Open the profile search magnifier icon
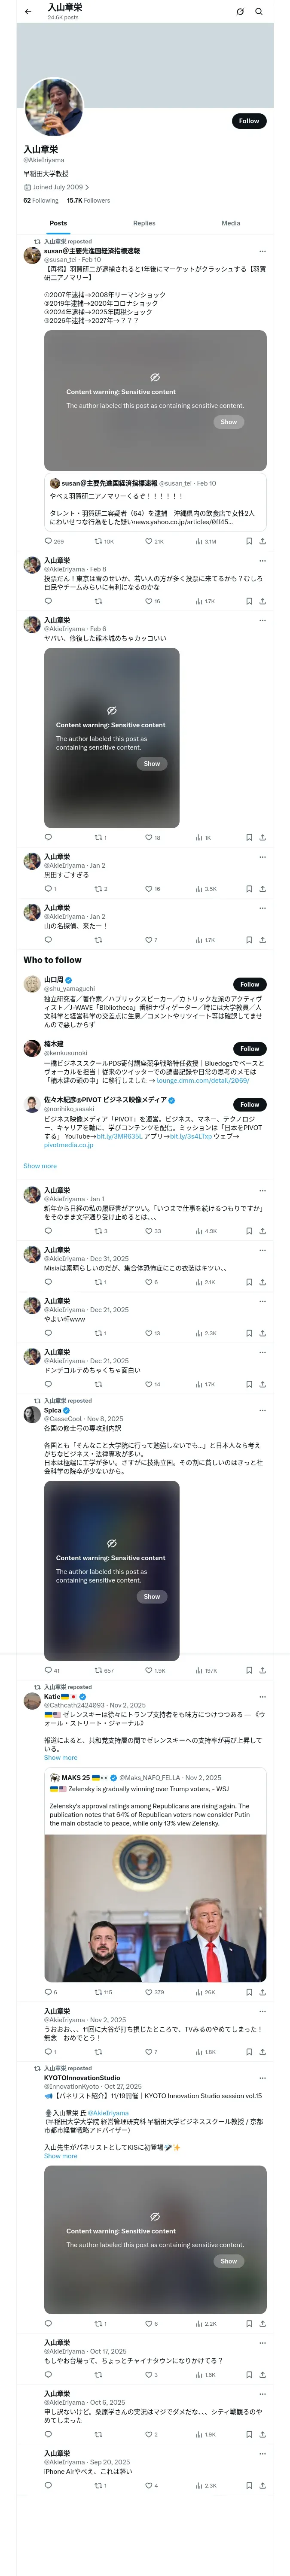 point(259,12)
